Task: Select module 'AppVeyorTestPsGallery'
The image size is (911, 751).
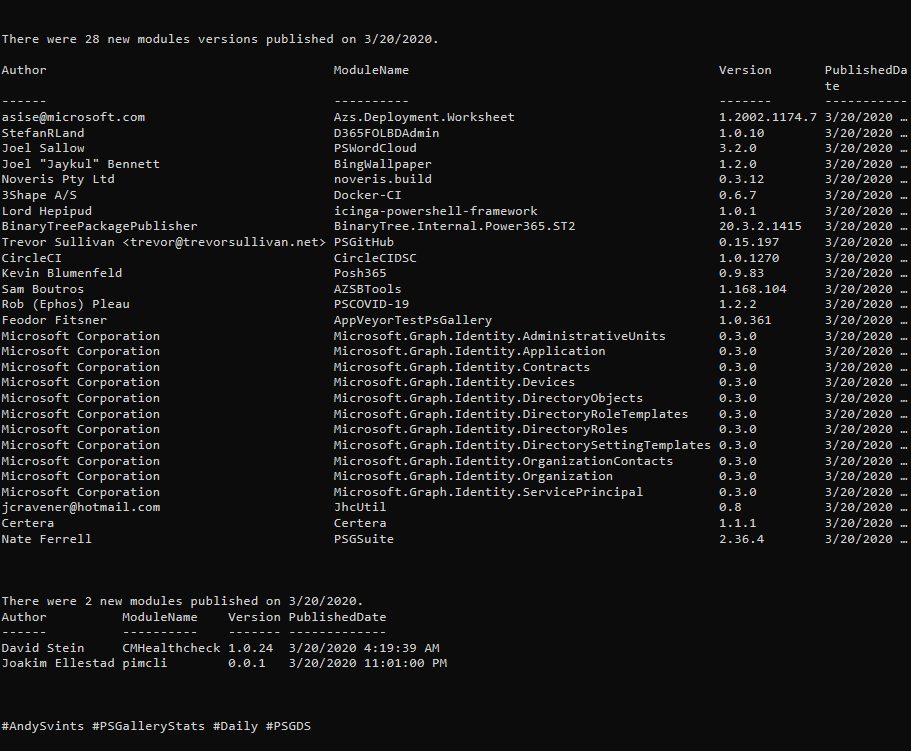Action: [413, 321]
